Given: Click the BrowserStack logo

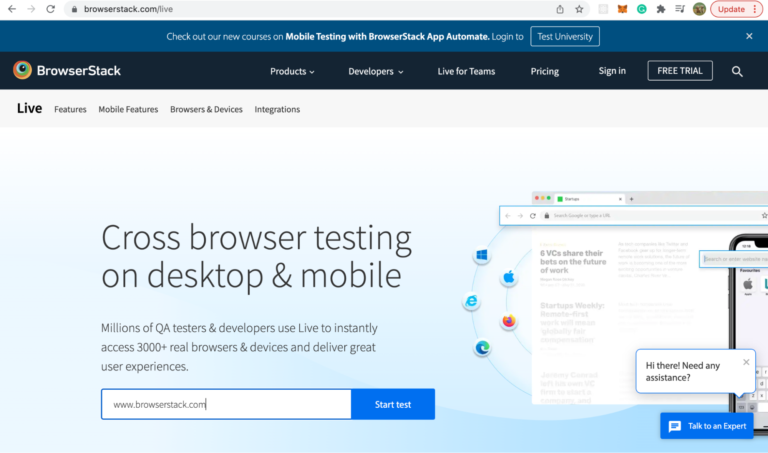Looking at the screenshot, I should pos(67,71).
